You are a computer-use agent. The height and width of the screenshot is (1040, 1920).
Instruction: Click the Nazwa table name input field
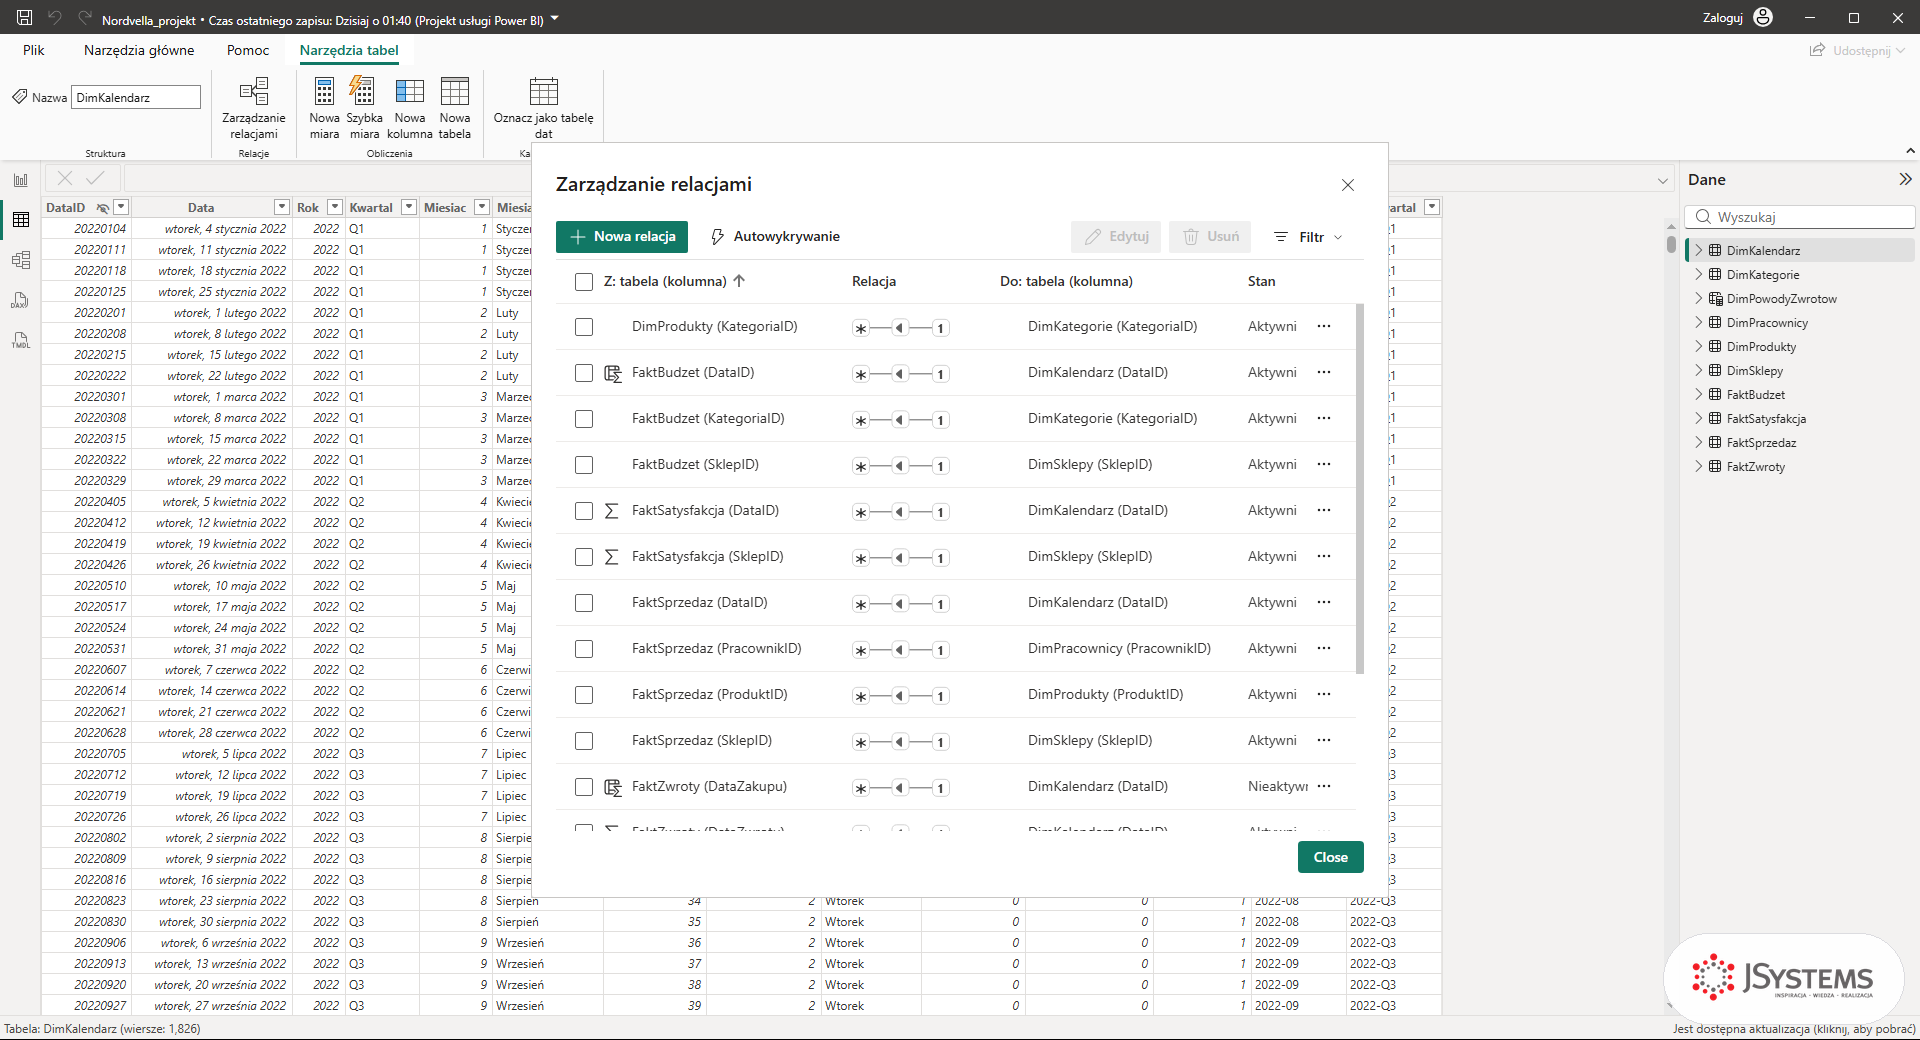point(136,97)
